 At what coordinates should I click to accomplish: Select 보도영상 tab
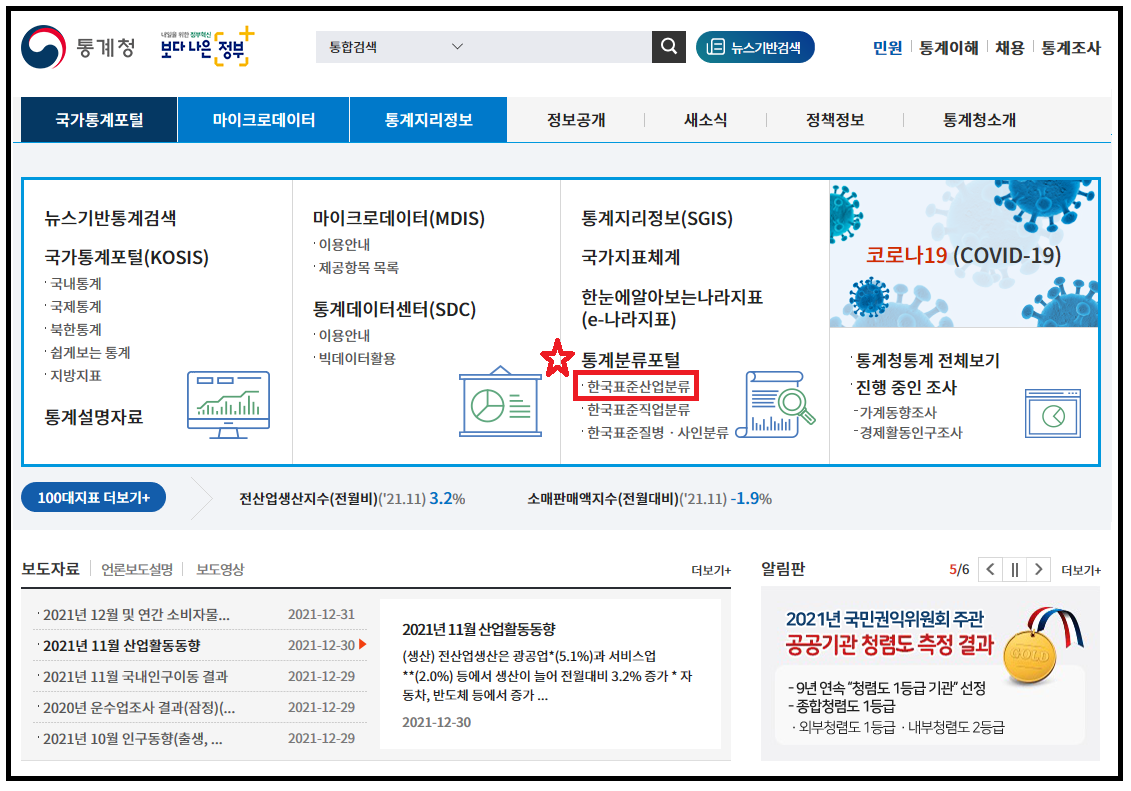[x=220, y=570]
